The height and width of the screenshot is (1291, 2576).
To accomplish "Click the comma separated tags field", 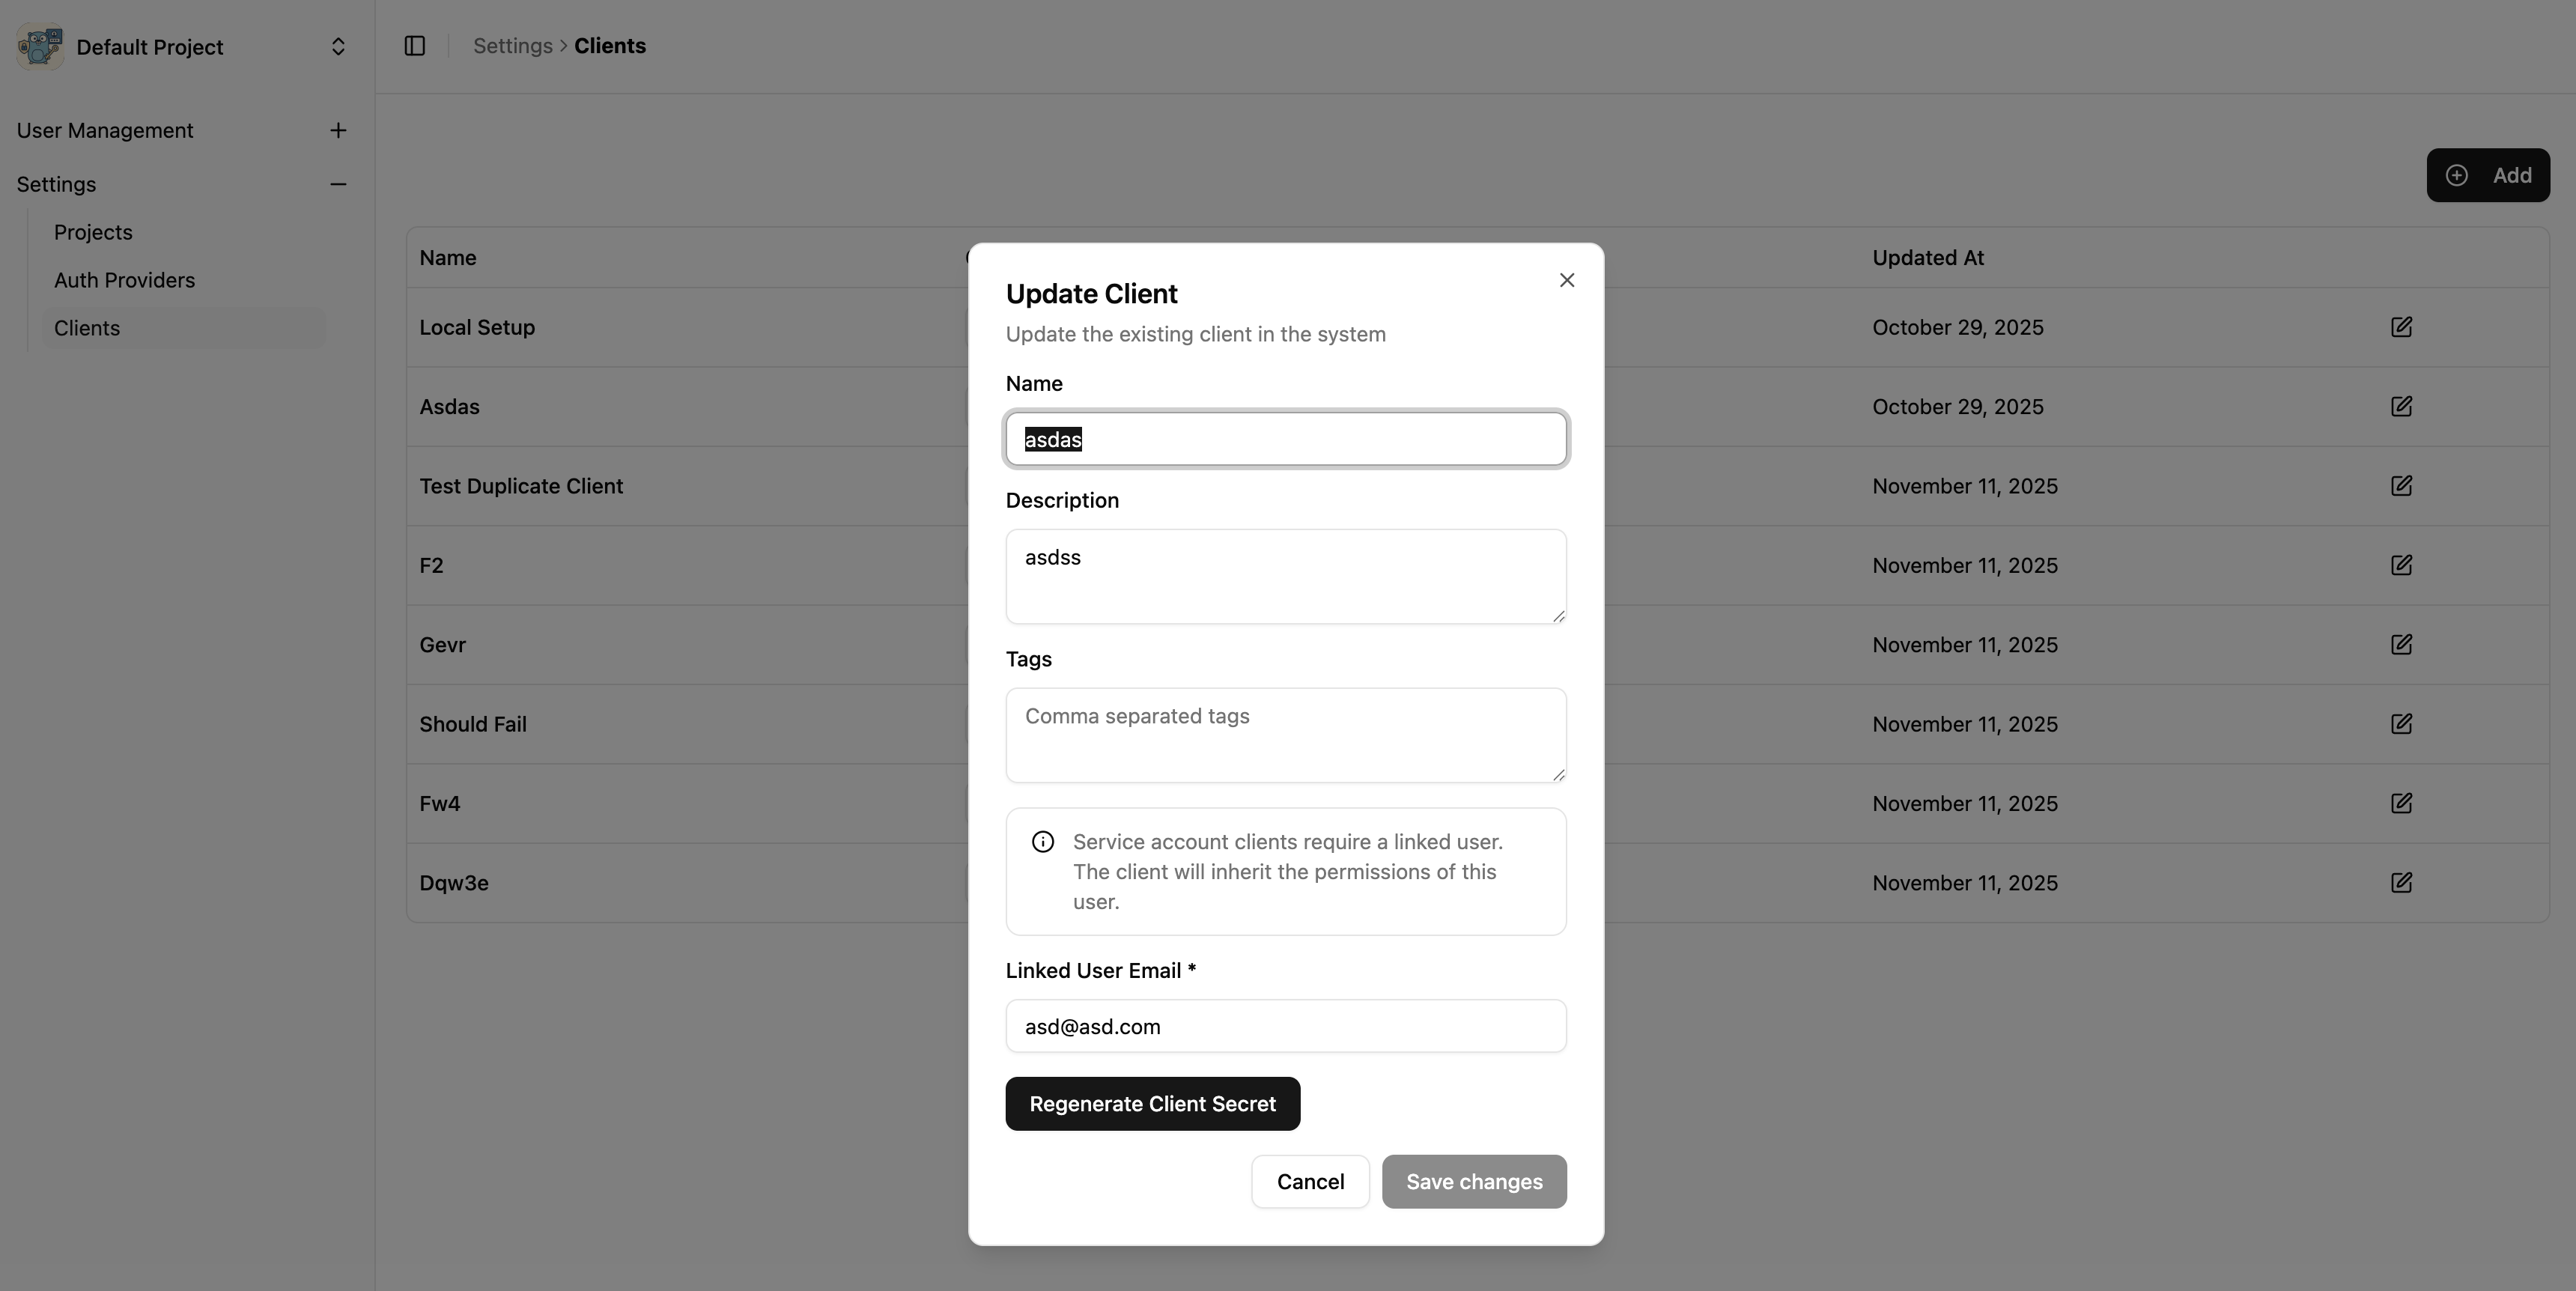I will (1286, 735).
